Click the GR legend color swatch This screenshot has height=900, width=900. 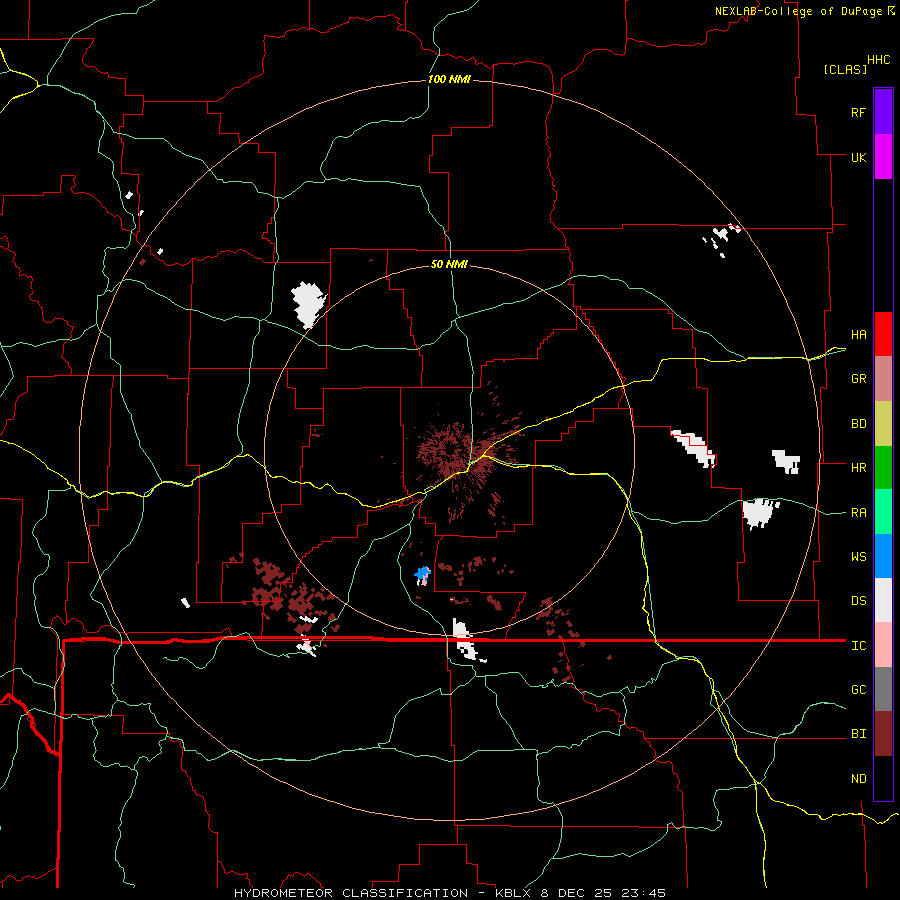click(883, 379)
